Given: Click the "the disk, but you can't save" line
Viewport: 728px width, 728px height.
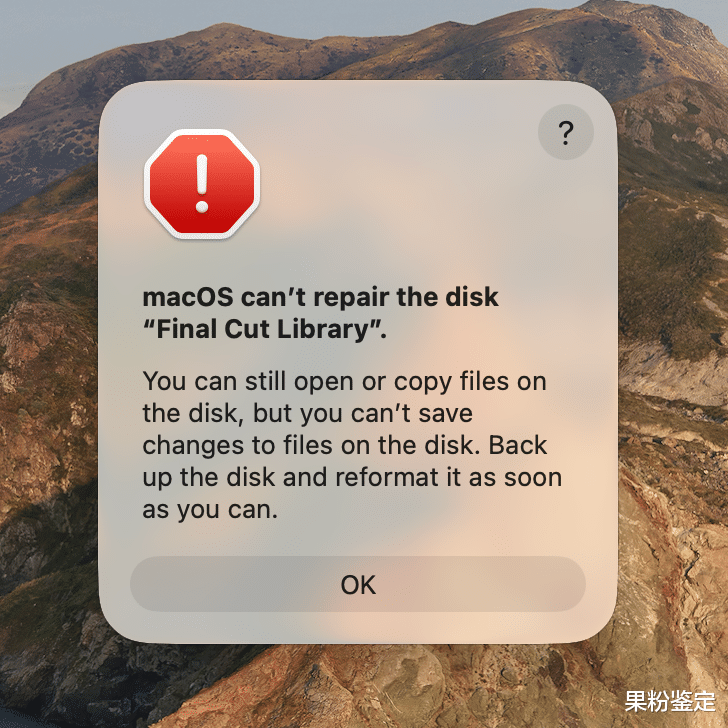Looking at the screenshot, I should tap(307, 413).
